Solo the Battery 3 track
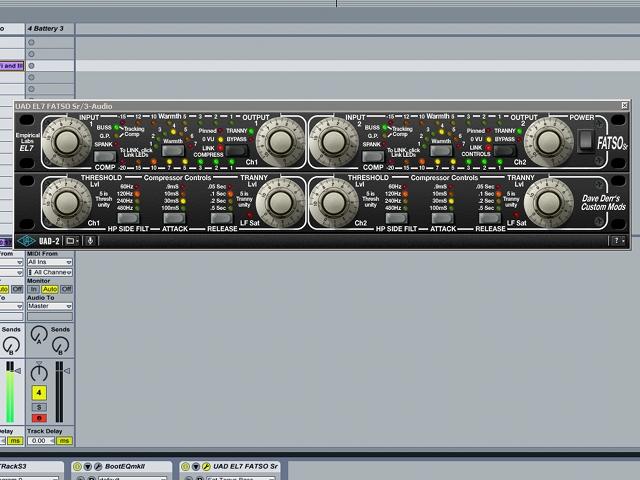Image resolution: width=640 pixels, height=480 pixels. click(x=39, y=407)
